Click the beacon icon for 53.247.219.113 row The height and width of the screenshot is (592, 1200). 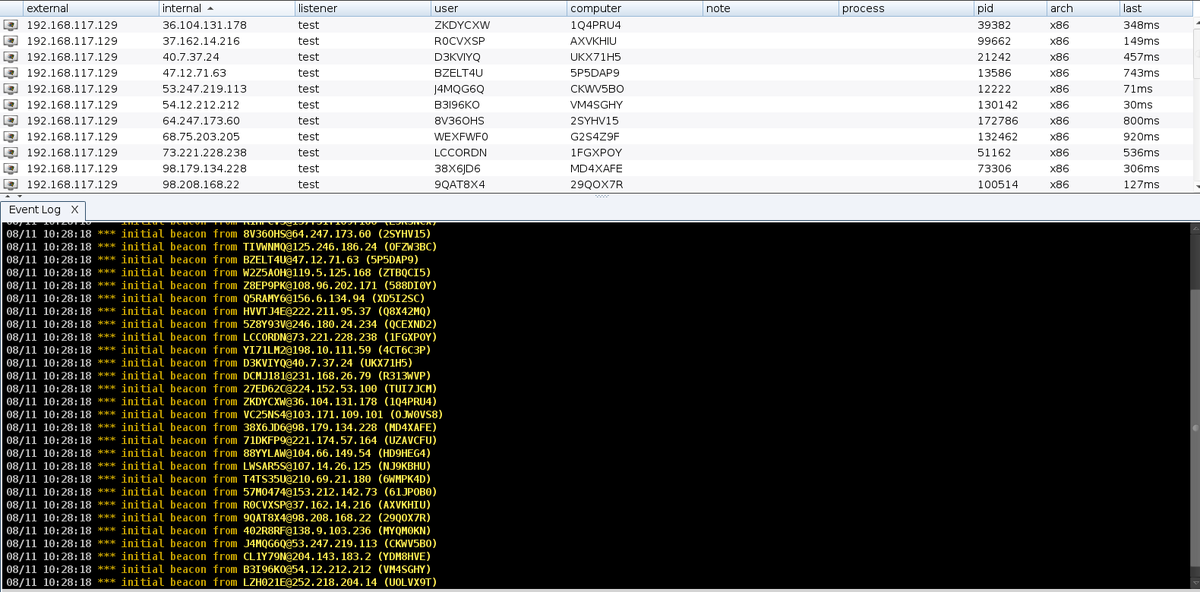click(11, 89)
